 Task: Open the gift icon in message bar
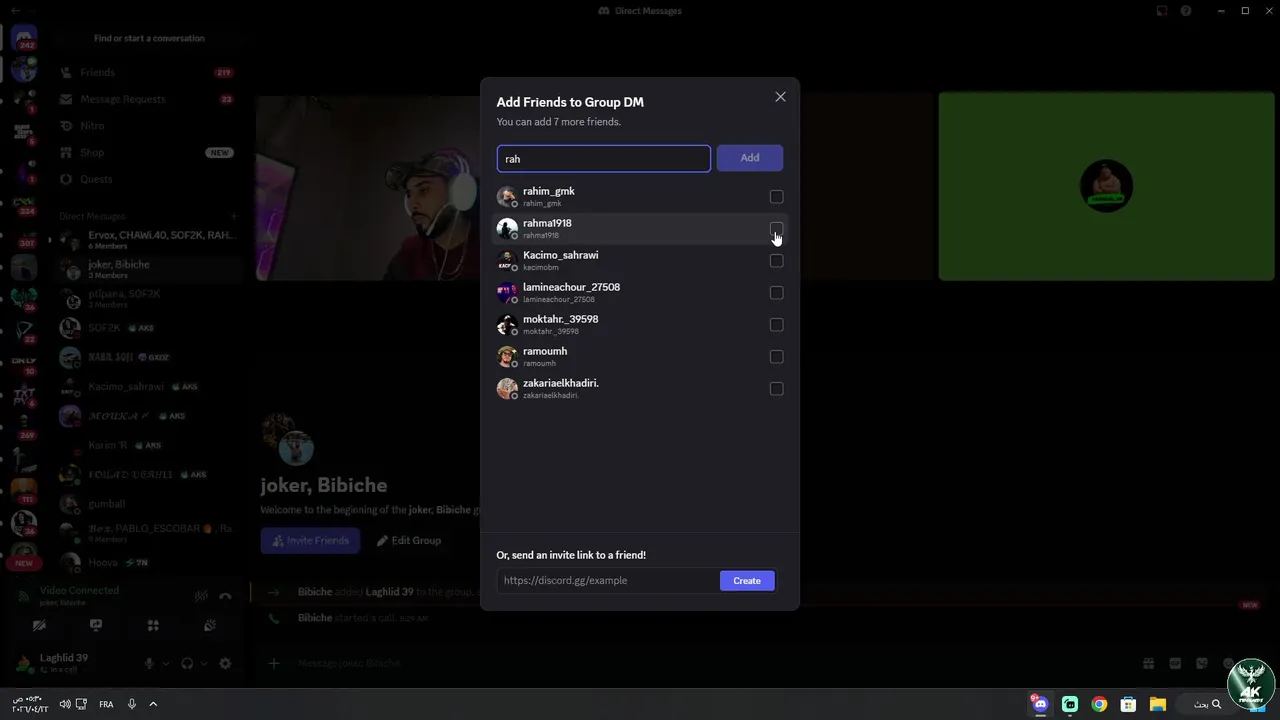(1149, 663)
